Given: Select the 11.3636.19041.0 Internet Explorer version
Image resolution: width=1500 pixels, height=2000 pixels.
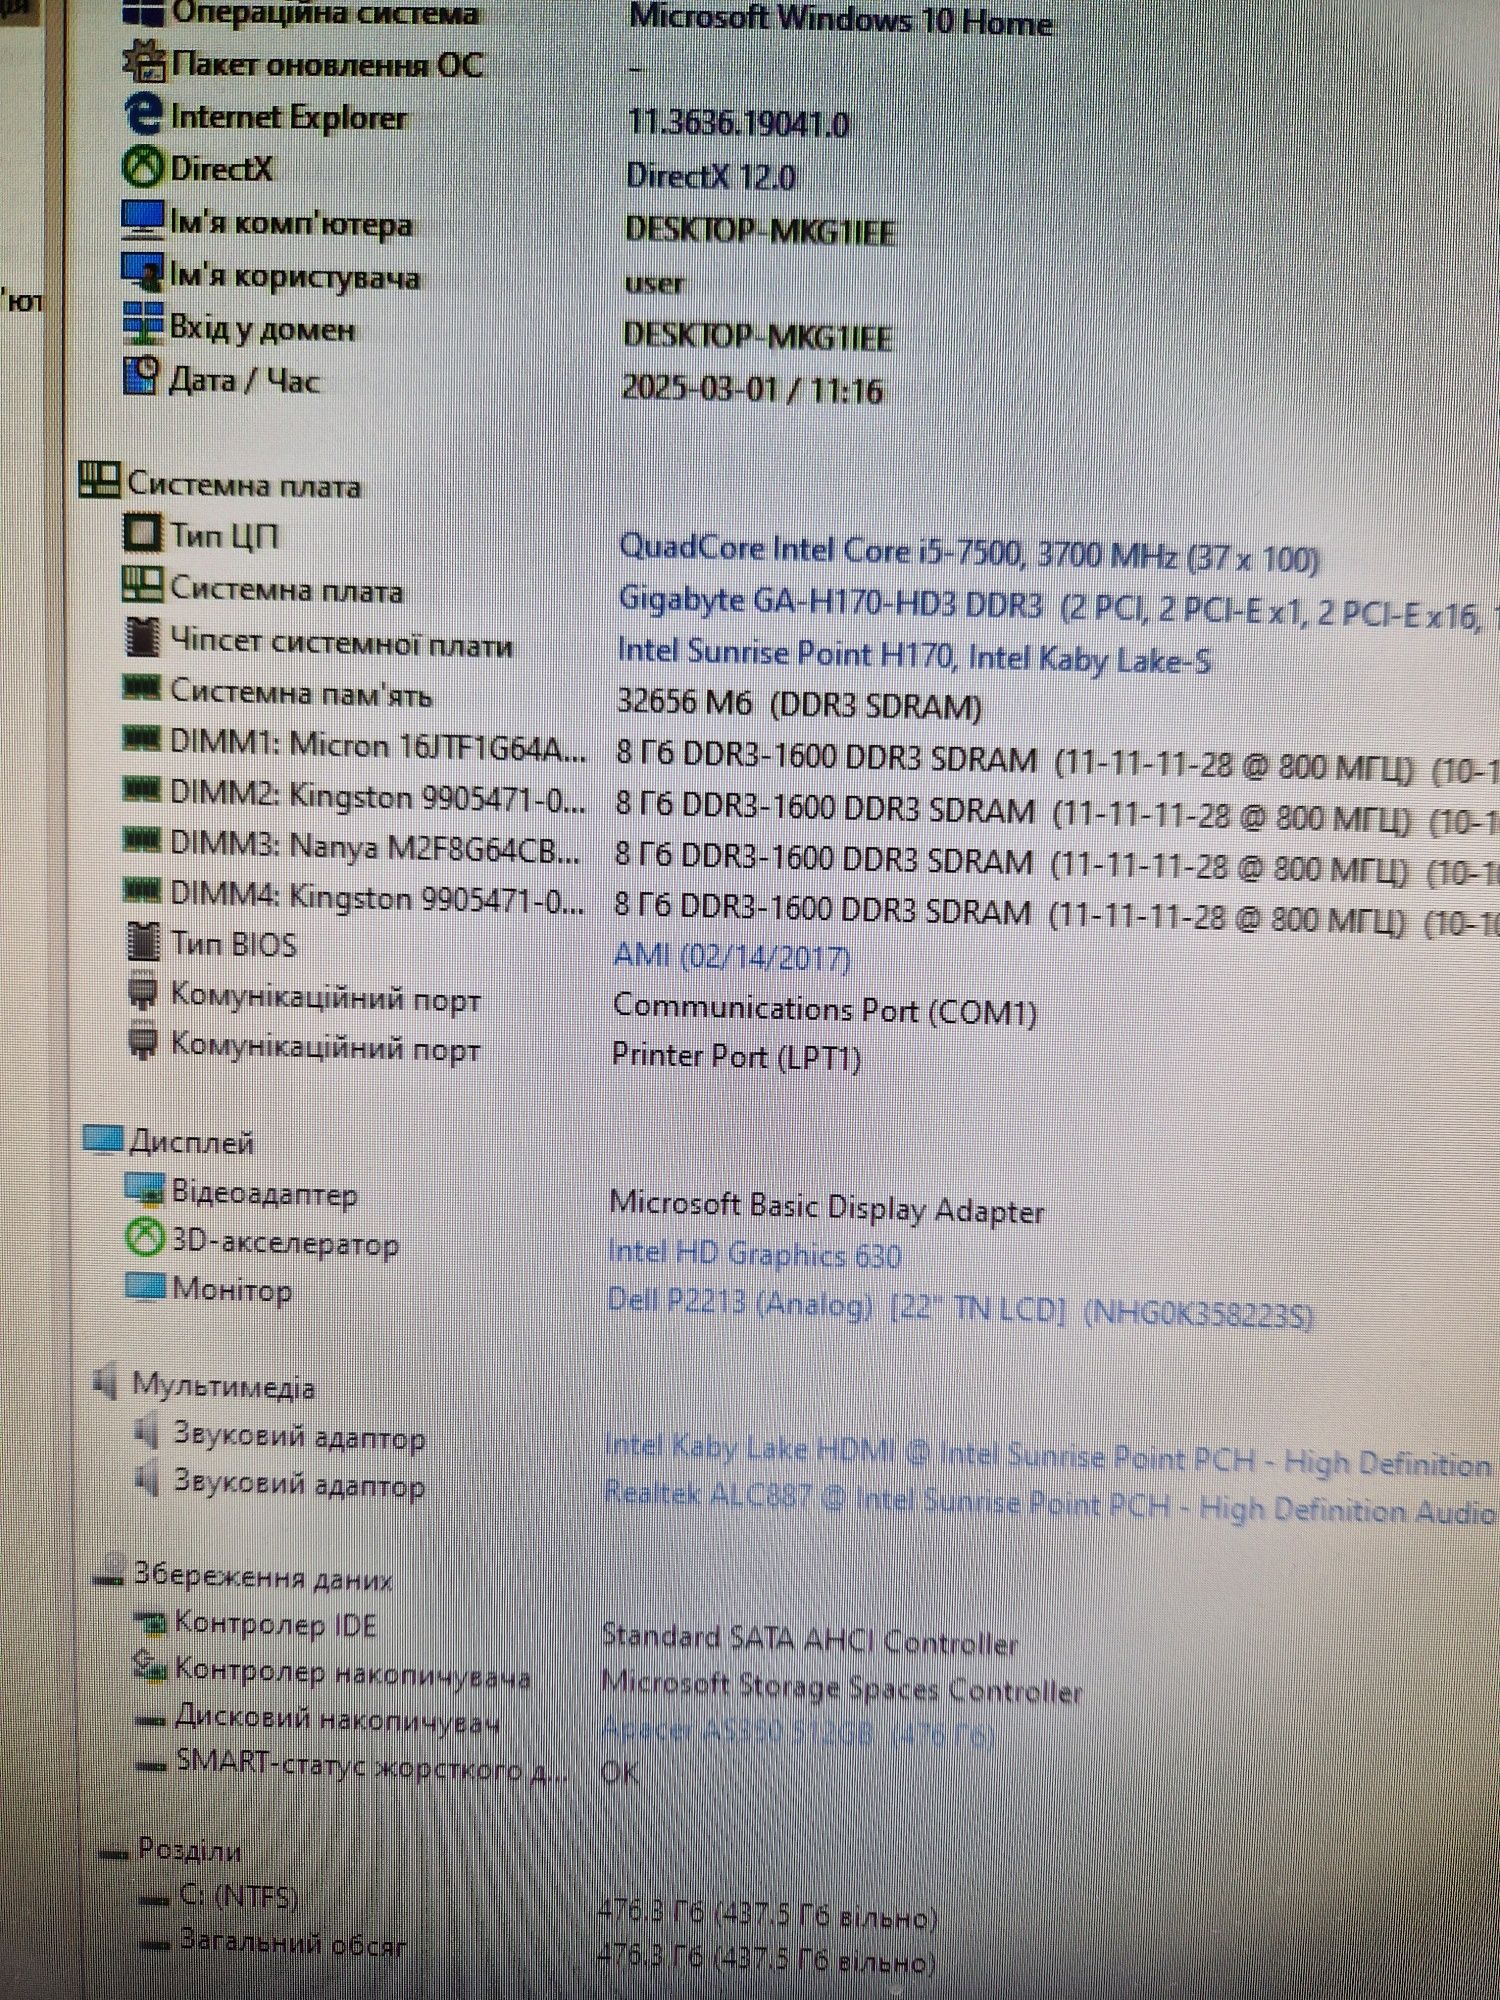Looking at the screenshot, I should pos(739,122).
